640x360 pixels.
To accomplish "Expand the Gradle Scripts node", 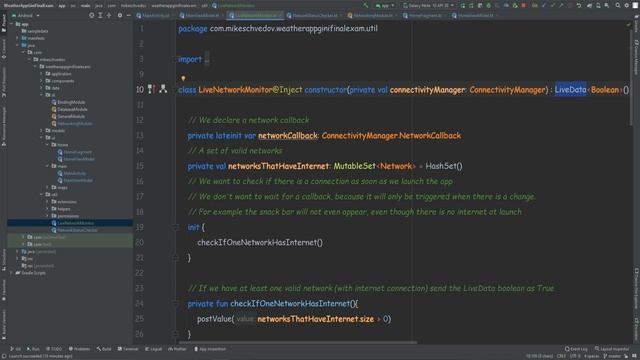I will click(x=12, y=273).
